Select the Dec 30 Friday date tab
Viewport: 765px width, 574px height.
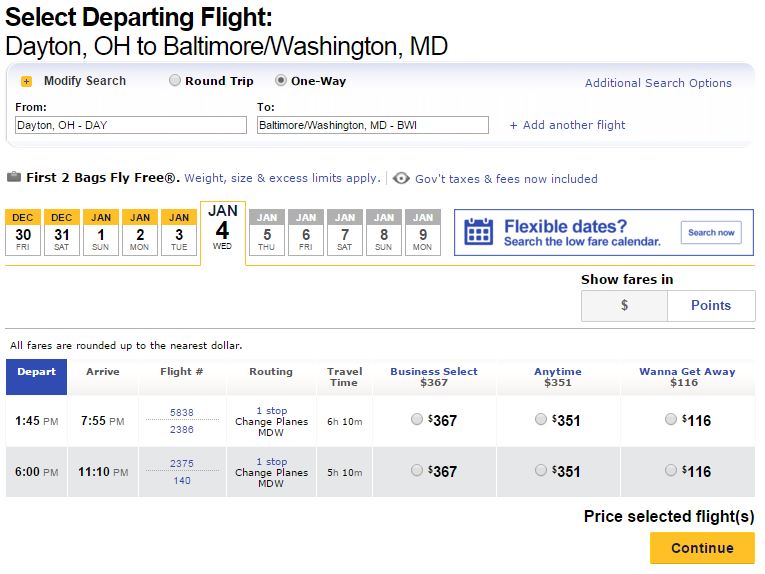pyautogui.click(x=23, y=232)
